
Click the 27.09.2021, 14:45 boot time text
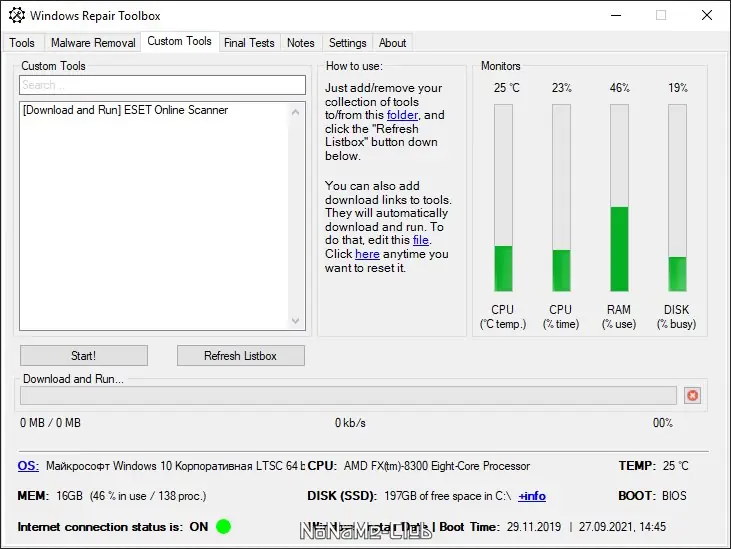tap(622, 527)
